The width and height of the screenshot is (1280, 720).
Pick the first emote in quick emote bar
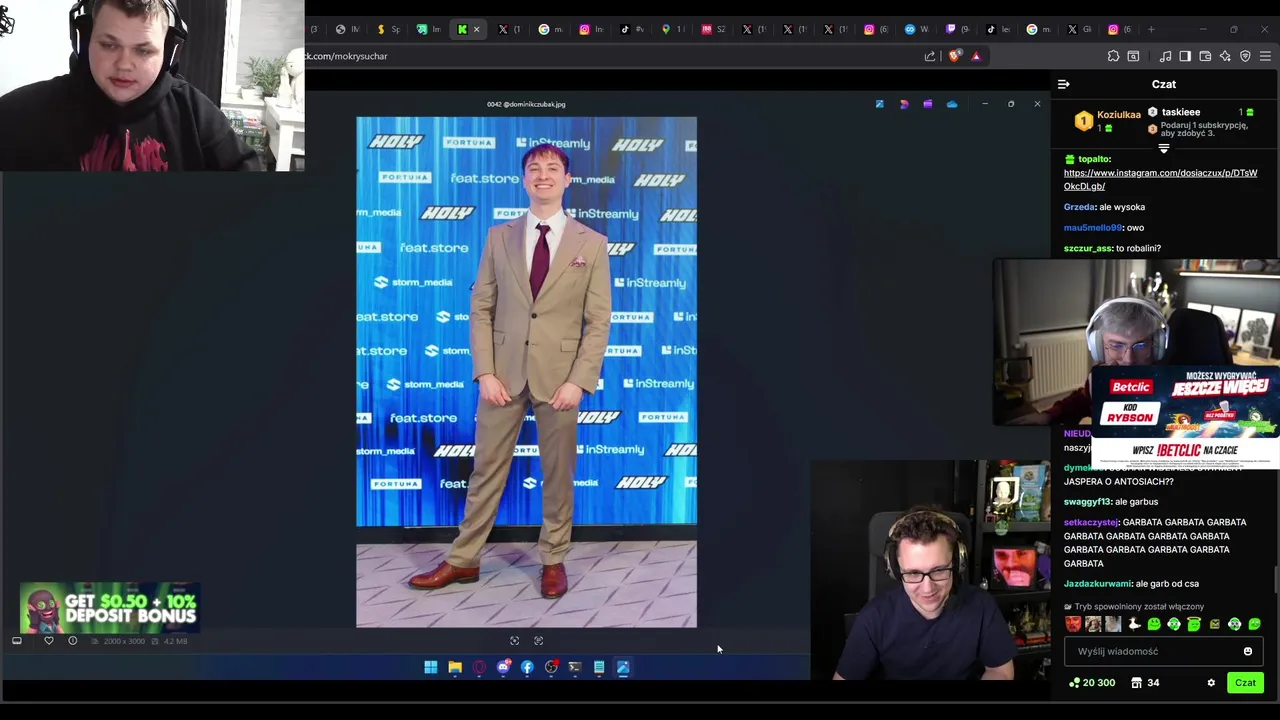(1073, 624)
